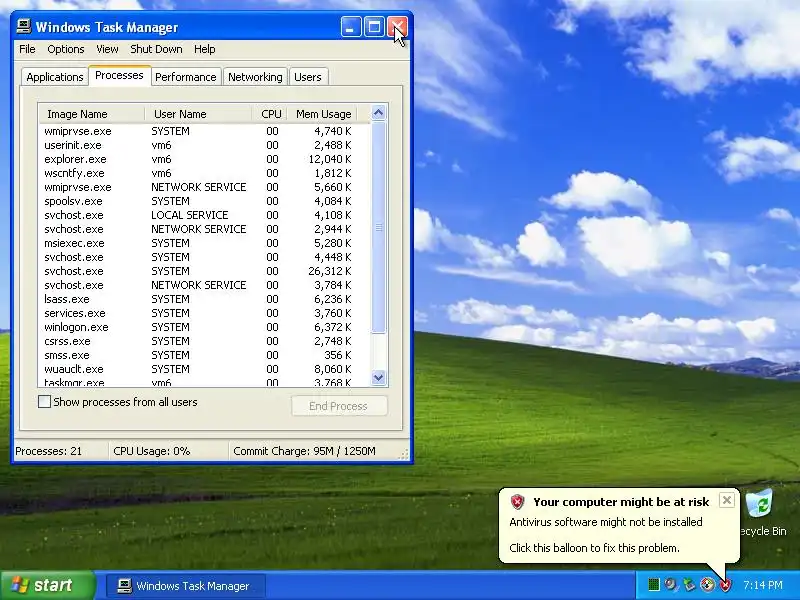Select the taskmgr.exe process row
Viewport: 800px width, 600px height.
coord(204,382)
